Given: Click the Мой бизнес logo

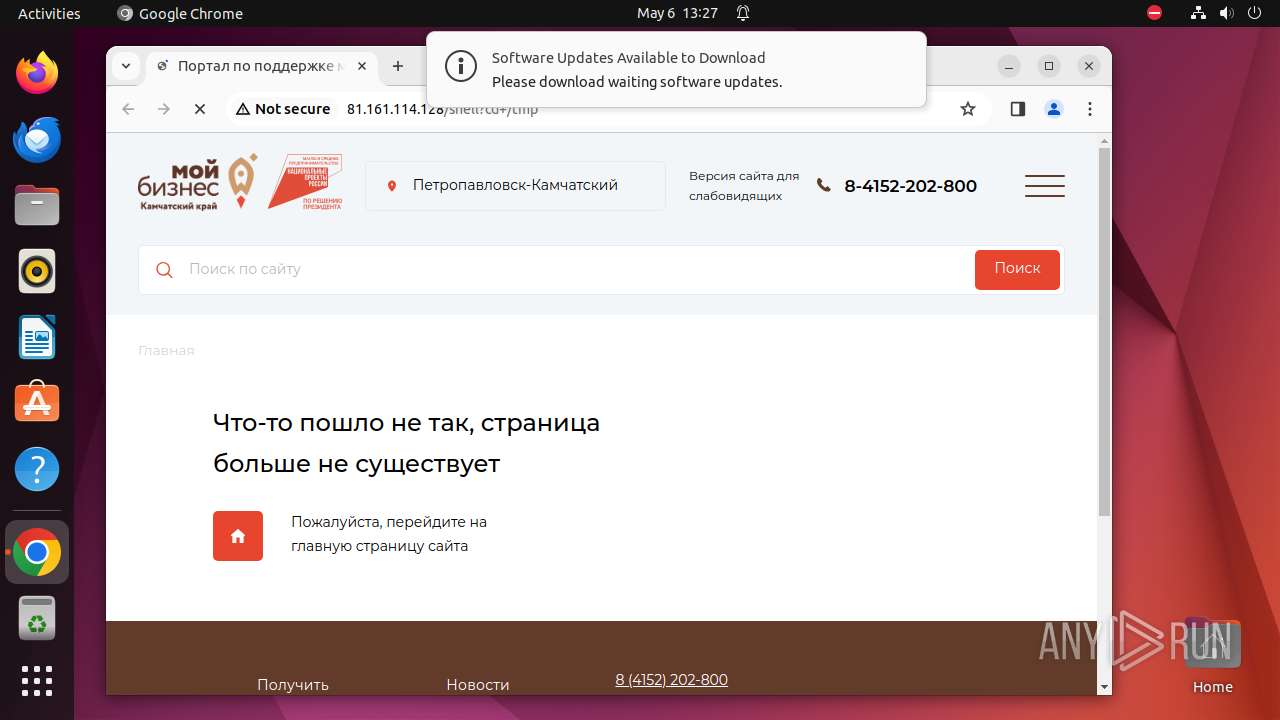Looking at the screenshot, I should tap(197, 181).
